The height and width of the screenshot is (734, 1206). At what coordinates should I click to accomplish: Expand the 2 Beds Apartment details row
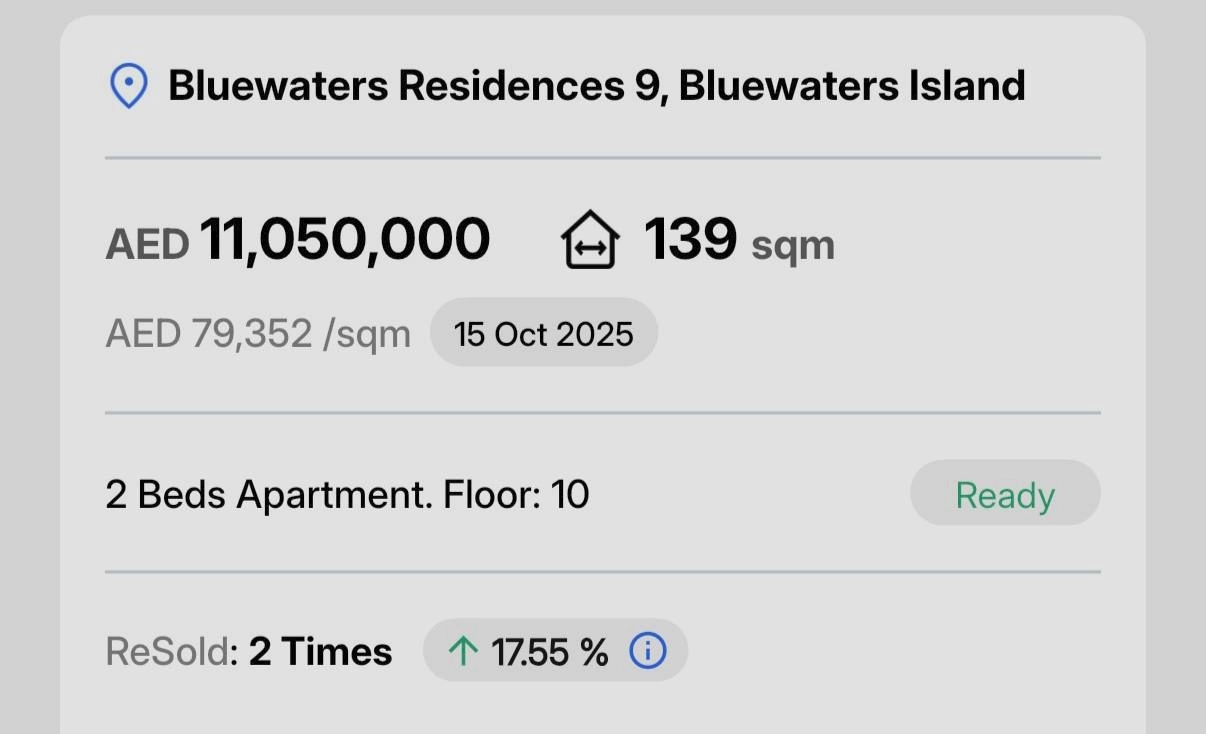click(x=348, y=493)
